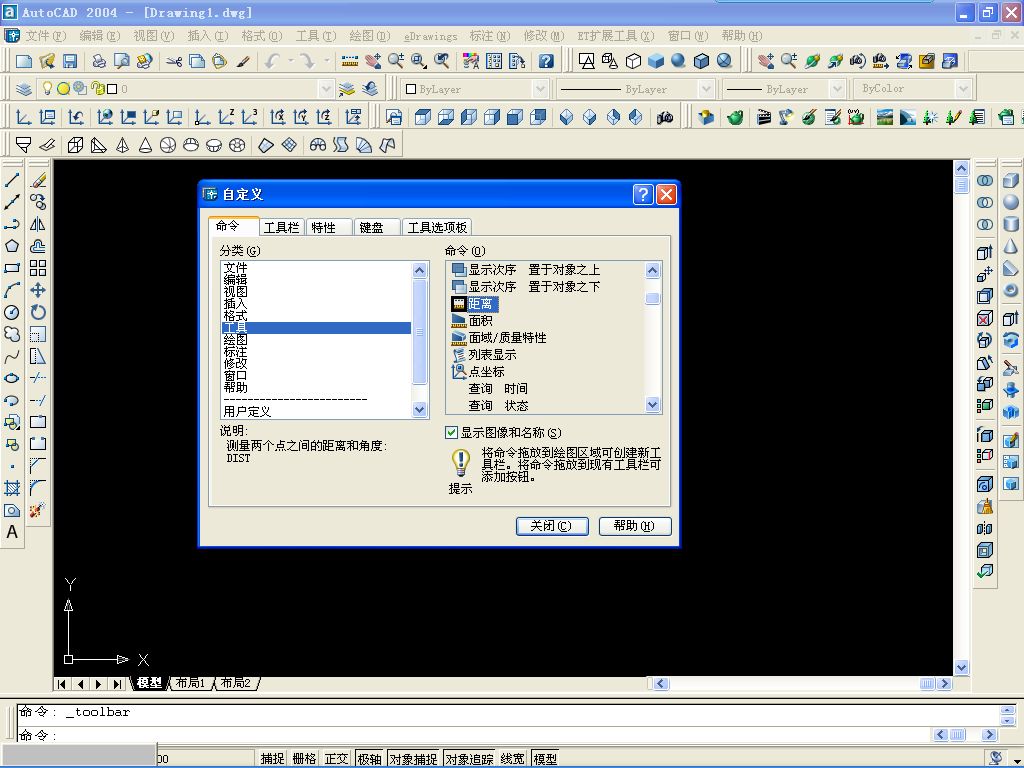Open the 文件 menu

point(45,35)
